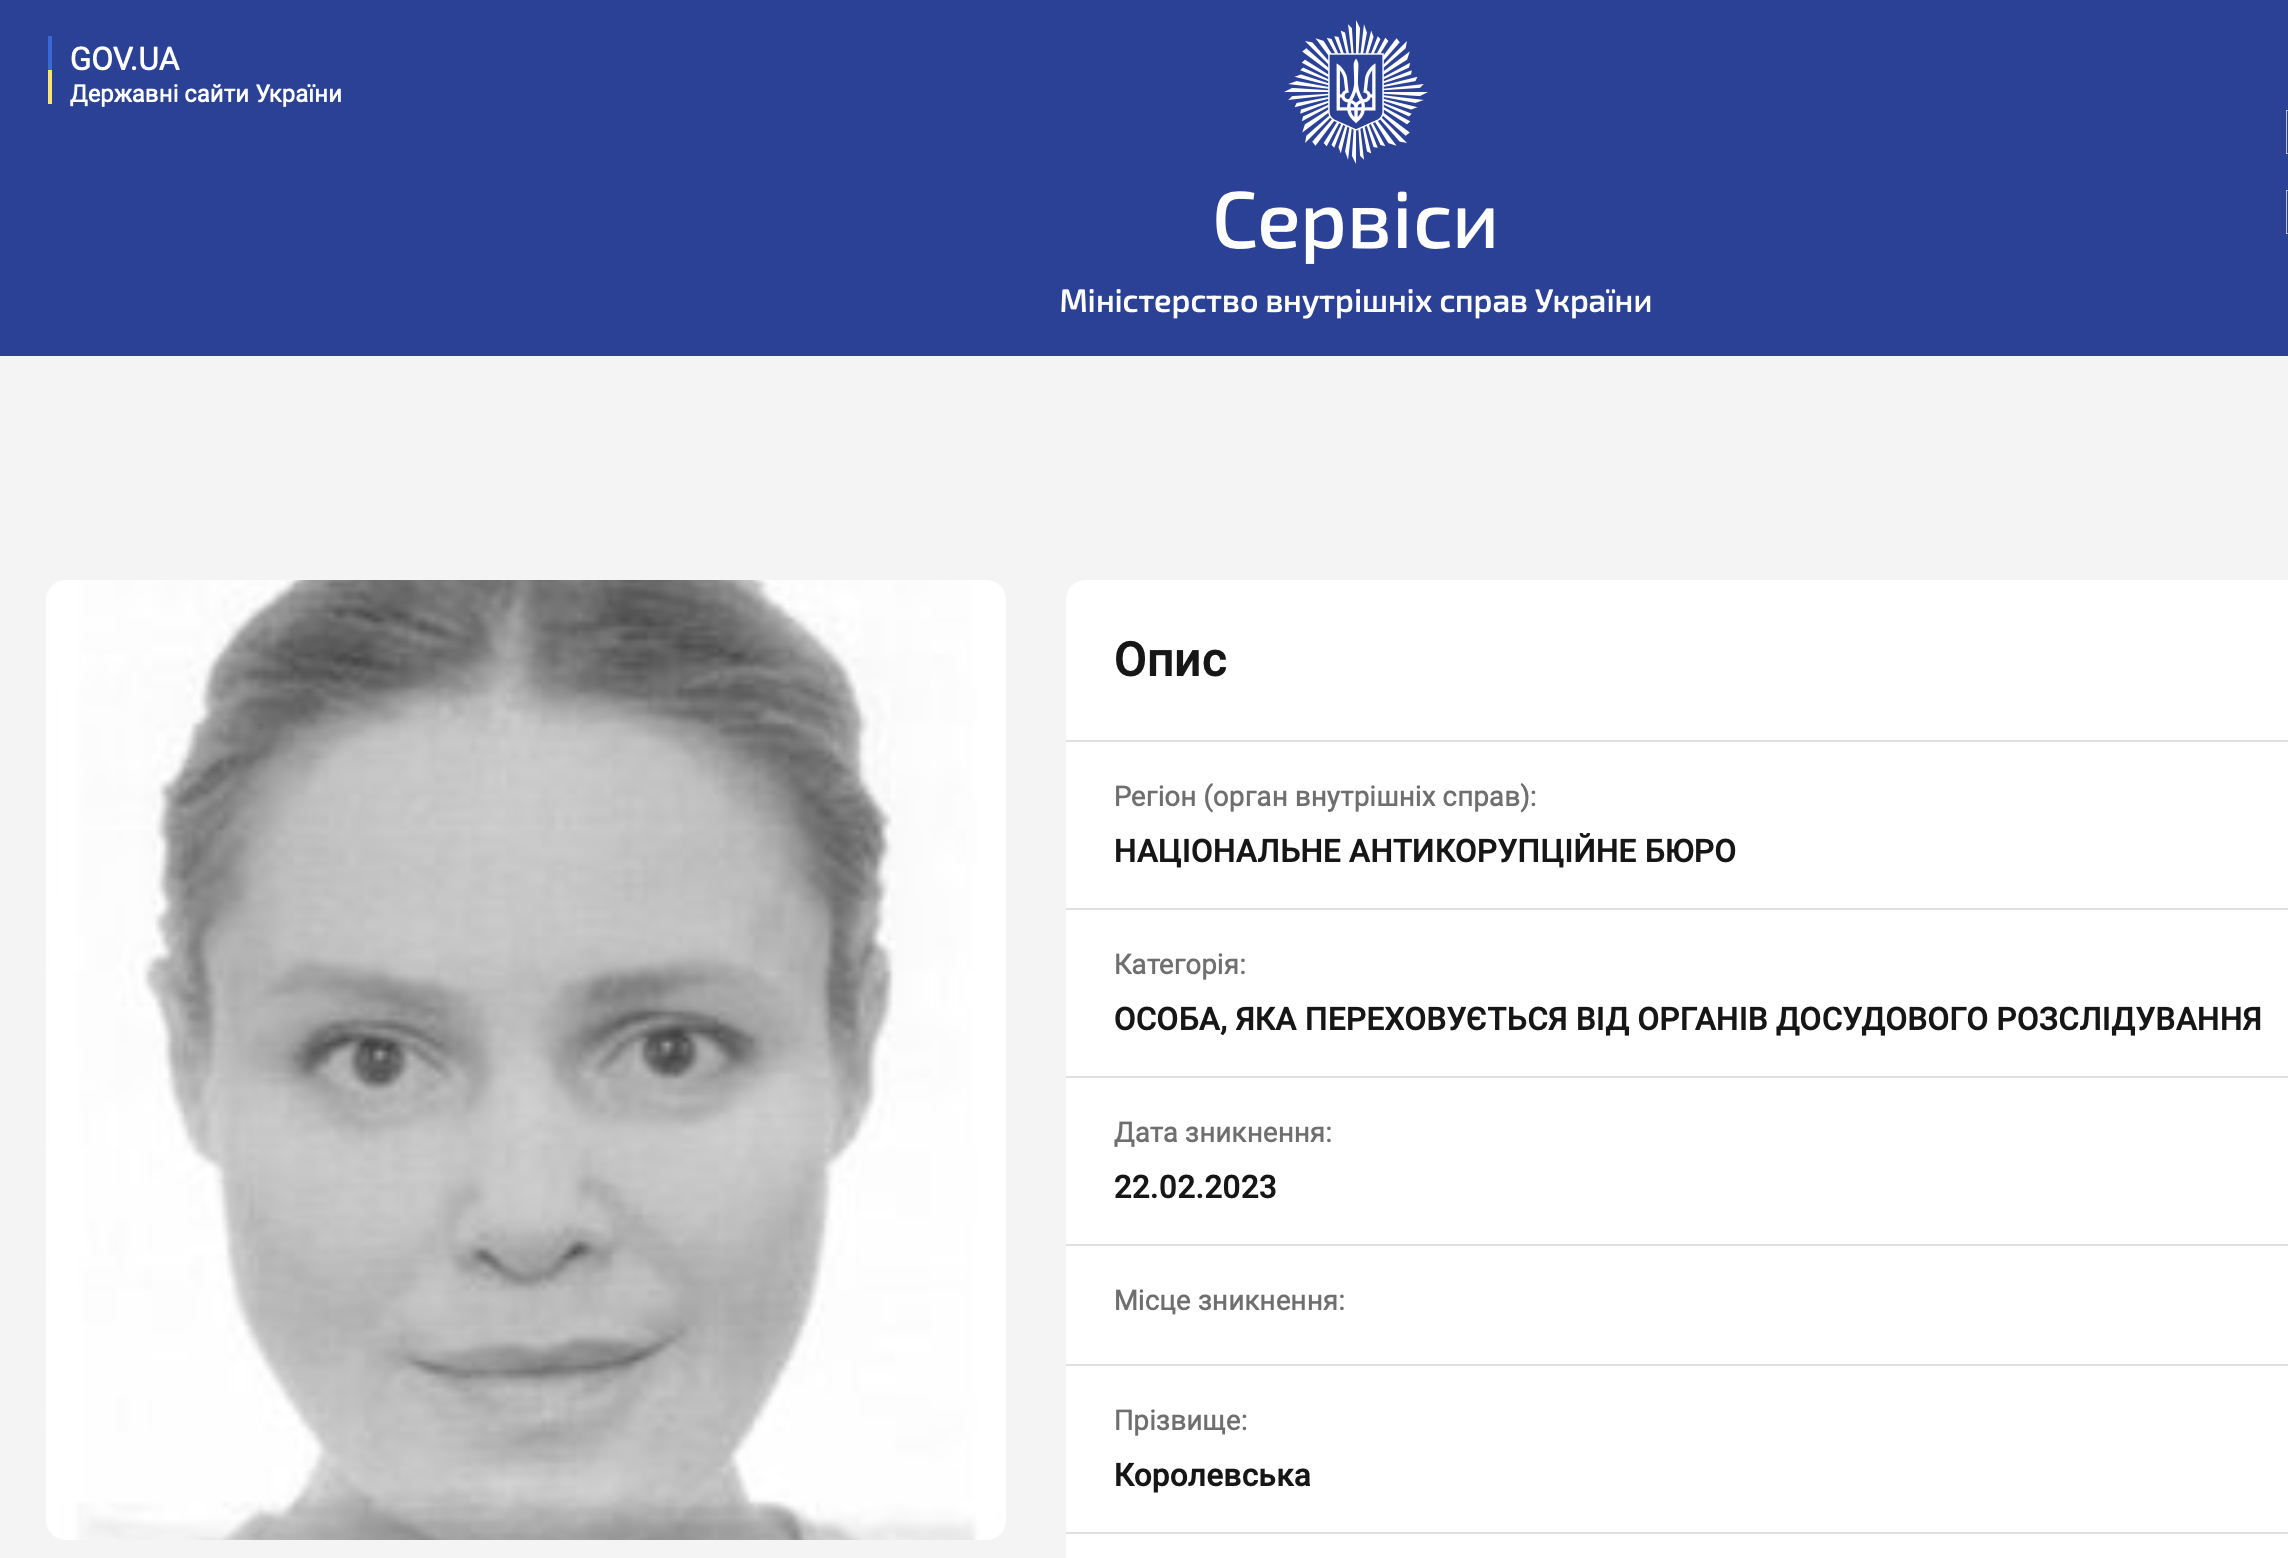The height and width of the screenshot is (1558, 2288).
Task: Click the Місце зникнення label
Action: coord(1230,1301)
